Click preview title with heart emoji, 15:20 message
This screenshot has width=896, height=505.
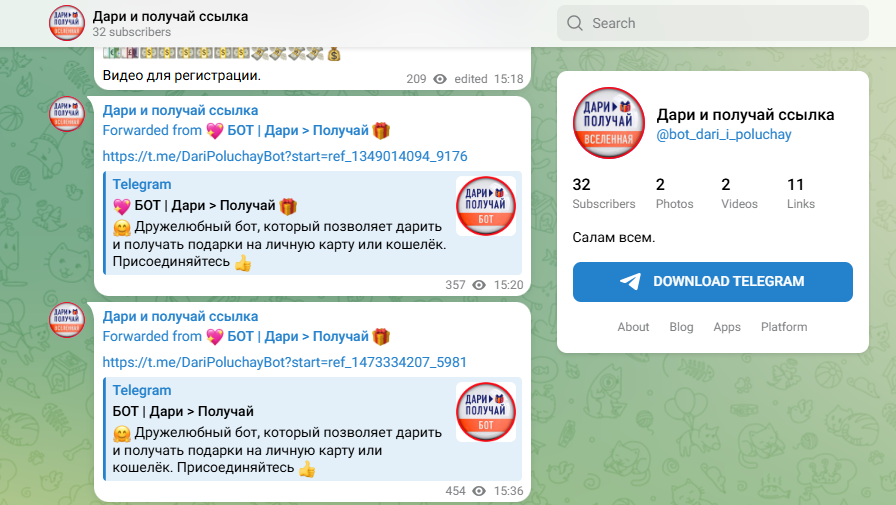(x=205, y=206)
